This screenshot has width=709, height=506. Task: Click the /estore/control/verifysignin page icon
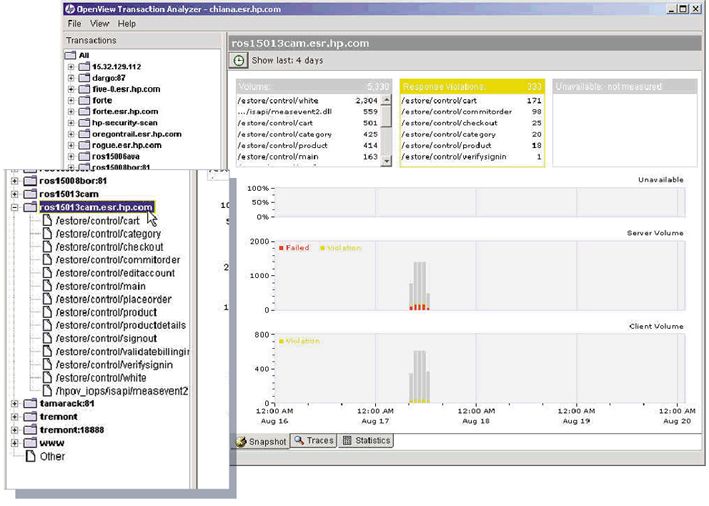pyautogui.click(x=47, y=364)
